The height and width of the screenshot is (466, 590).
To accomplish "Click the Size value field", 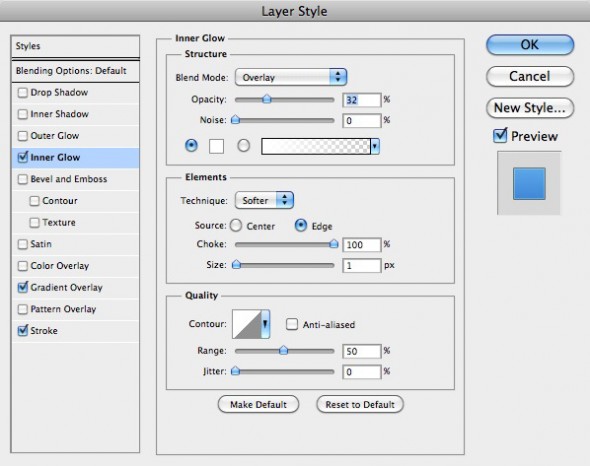I will coord(362,266).
